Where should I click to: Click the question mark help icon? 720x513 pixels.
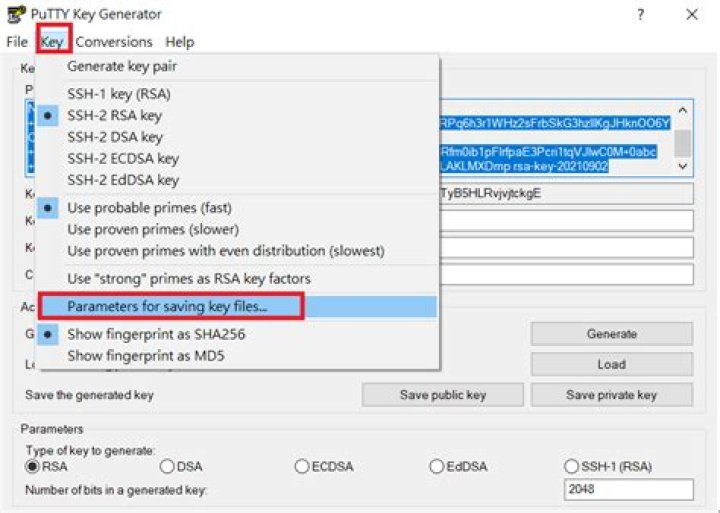click(x=640, y=15)
